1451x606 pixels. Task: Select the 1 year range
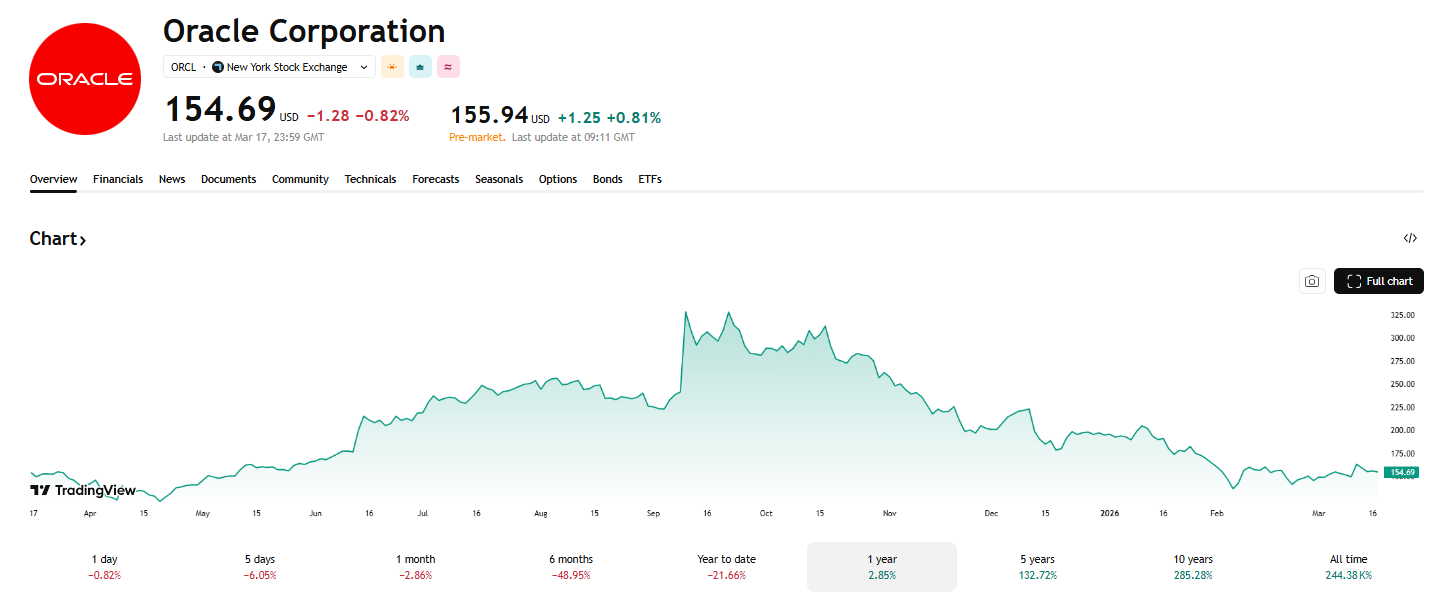coord(882,567)
